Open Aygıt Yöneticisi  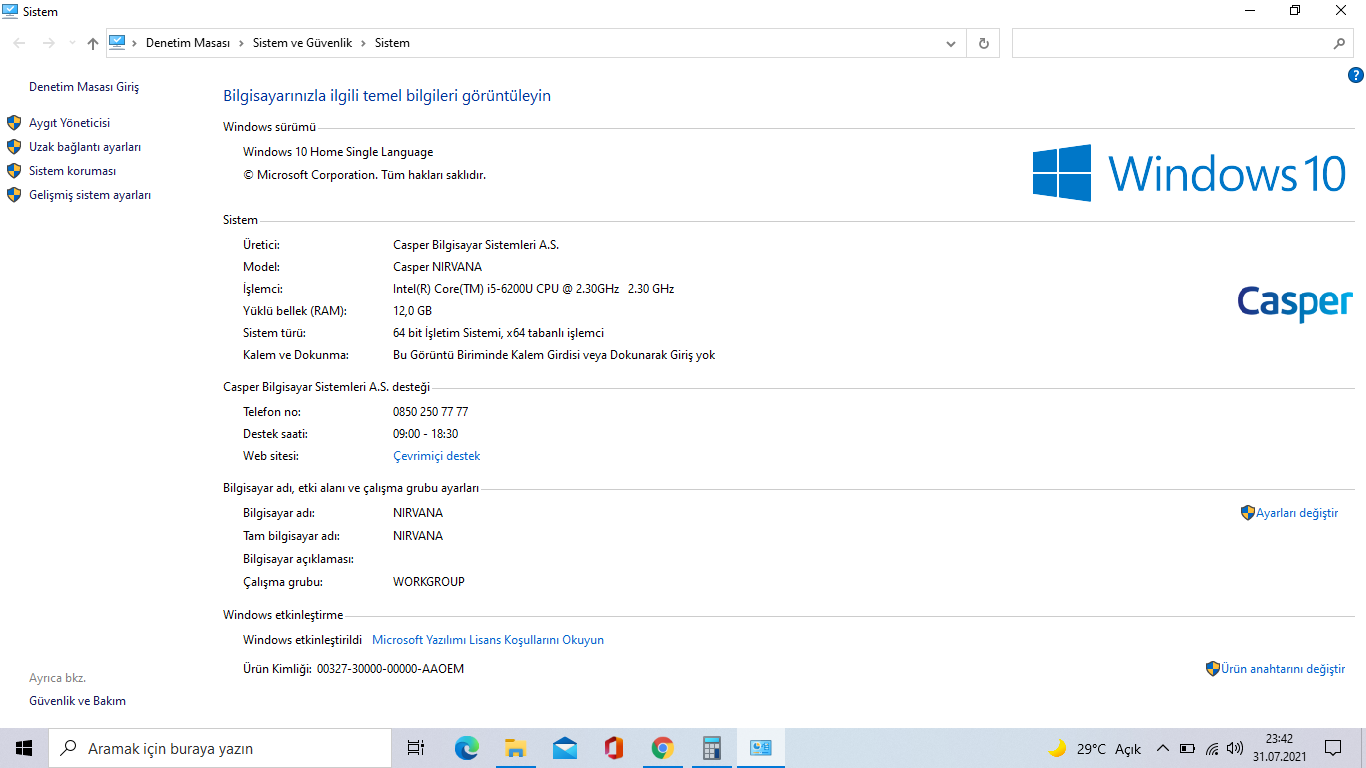[x=70, y=123]
